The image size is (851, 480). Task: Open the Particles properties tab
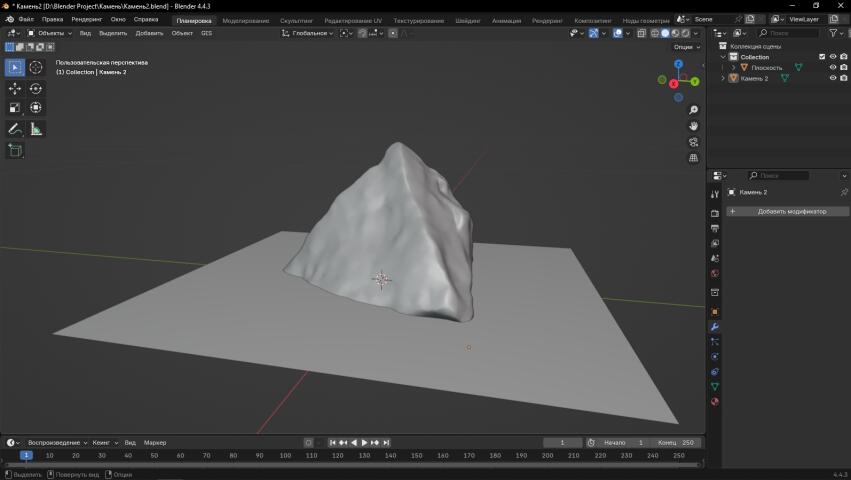715,342
